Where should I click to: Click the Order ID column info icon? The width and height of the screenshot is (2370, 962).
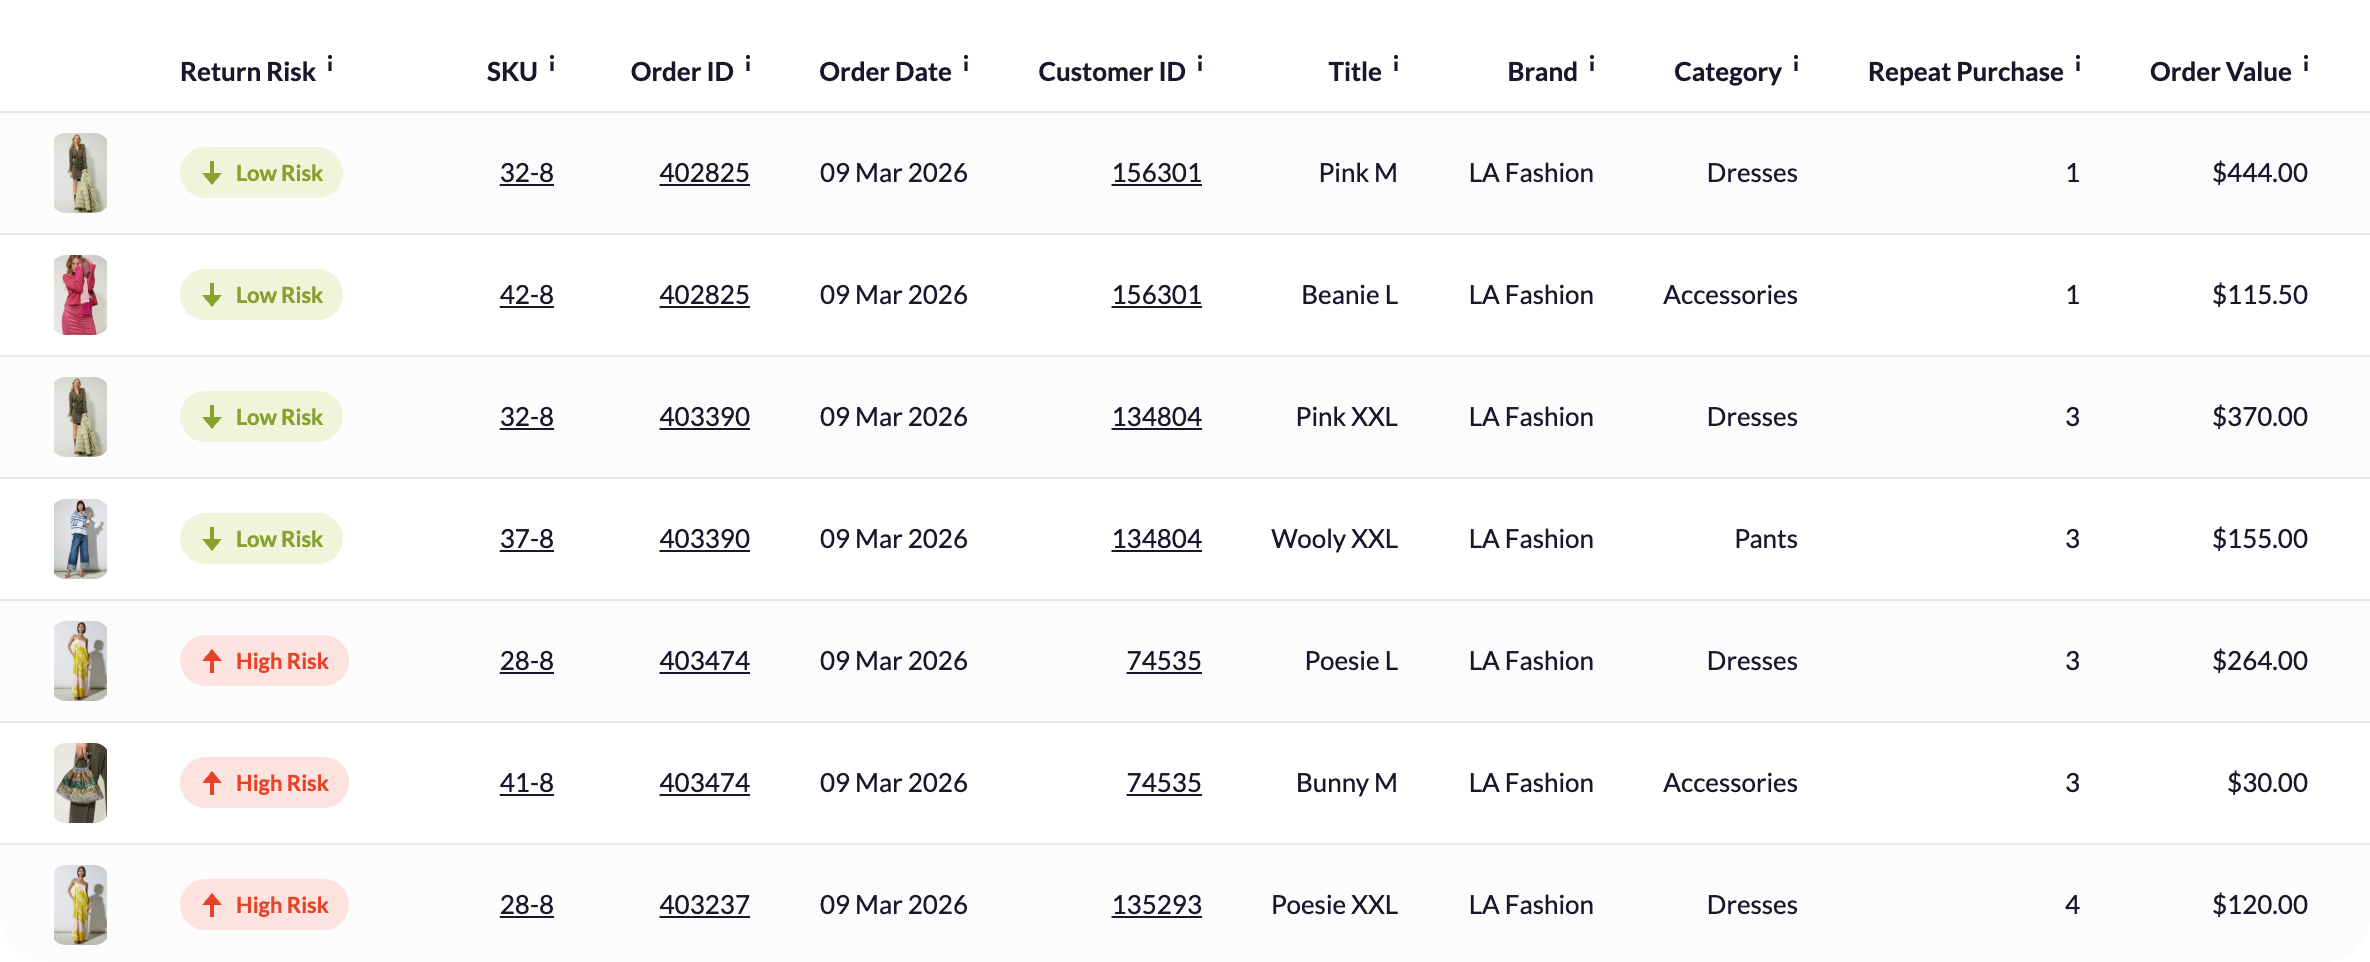(x=748, y=65)
